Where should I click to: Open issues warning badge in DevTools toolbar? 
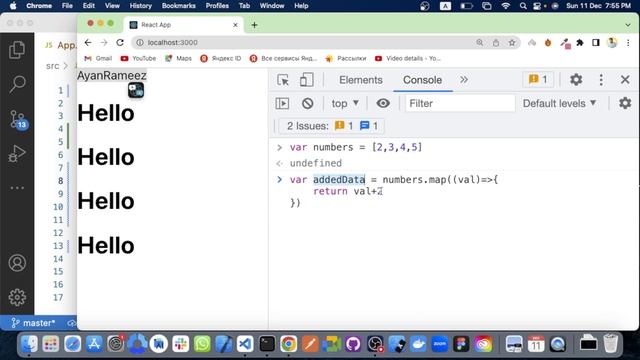click(x=538, y=79)
